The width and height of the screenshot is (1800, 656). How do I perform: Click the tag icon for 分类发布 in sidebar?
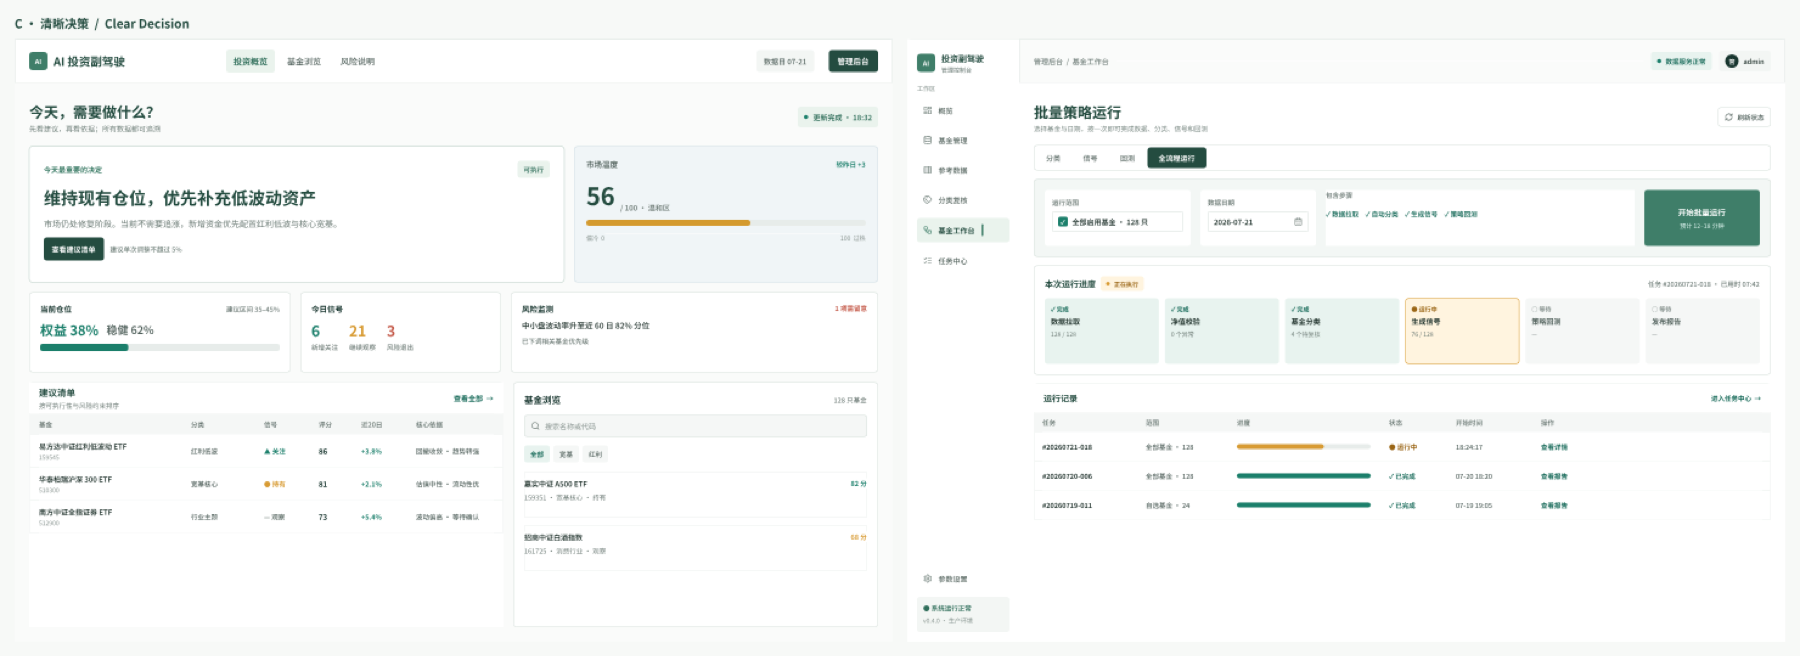(927, 200)
